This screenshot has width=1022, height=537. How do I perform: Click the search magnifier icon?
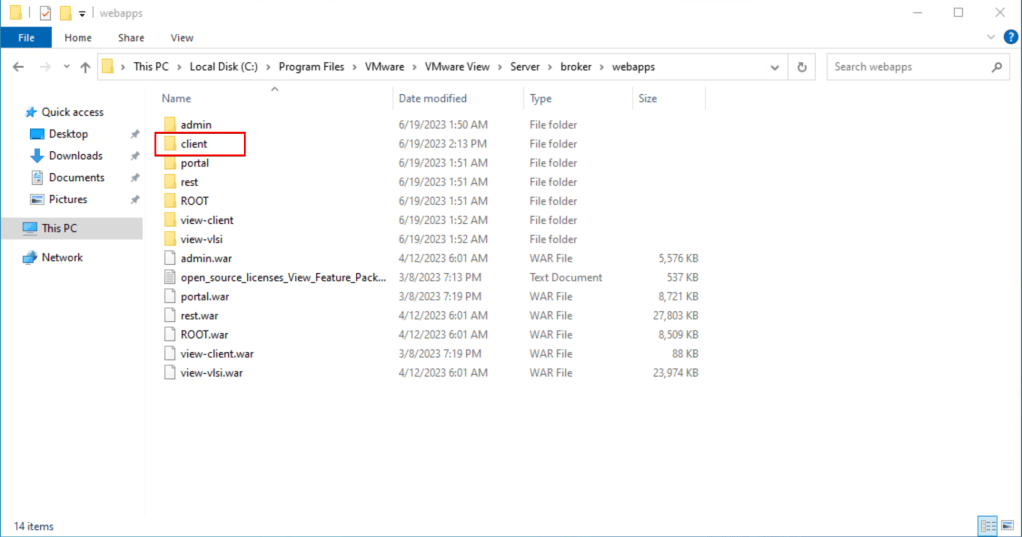[x=996, y=67]
